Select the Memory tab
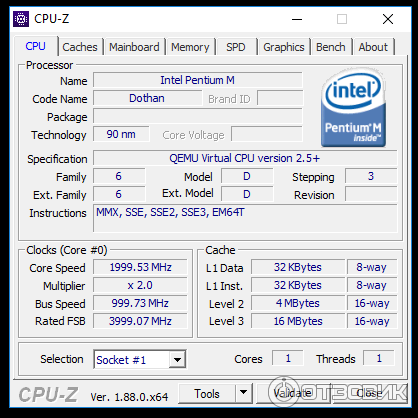 (x=190, y=47)
